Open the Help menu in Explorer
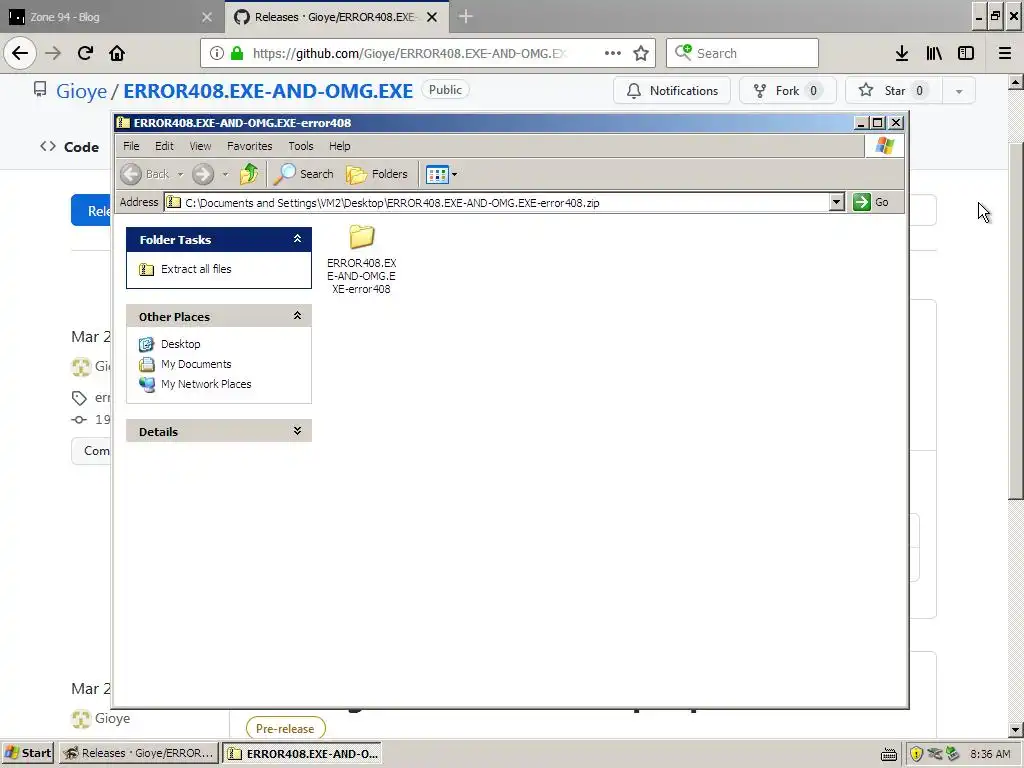 [340, 146]
